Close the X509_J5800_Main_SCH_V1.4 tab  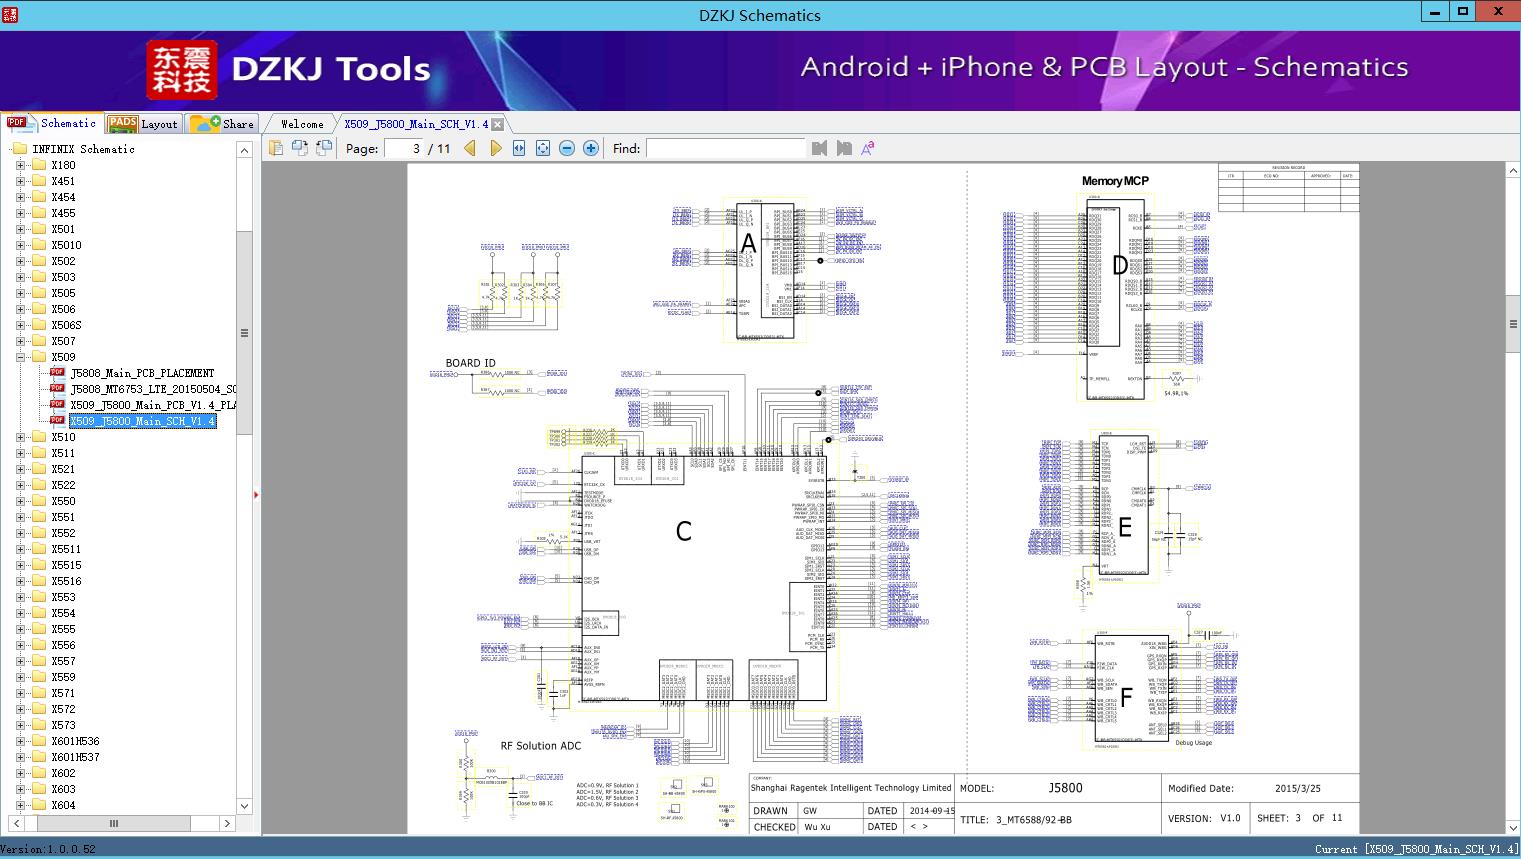498,125
